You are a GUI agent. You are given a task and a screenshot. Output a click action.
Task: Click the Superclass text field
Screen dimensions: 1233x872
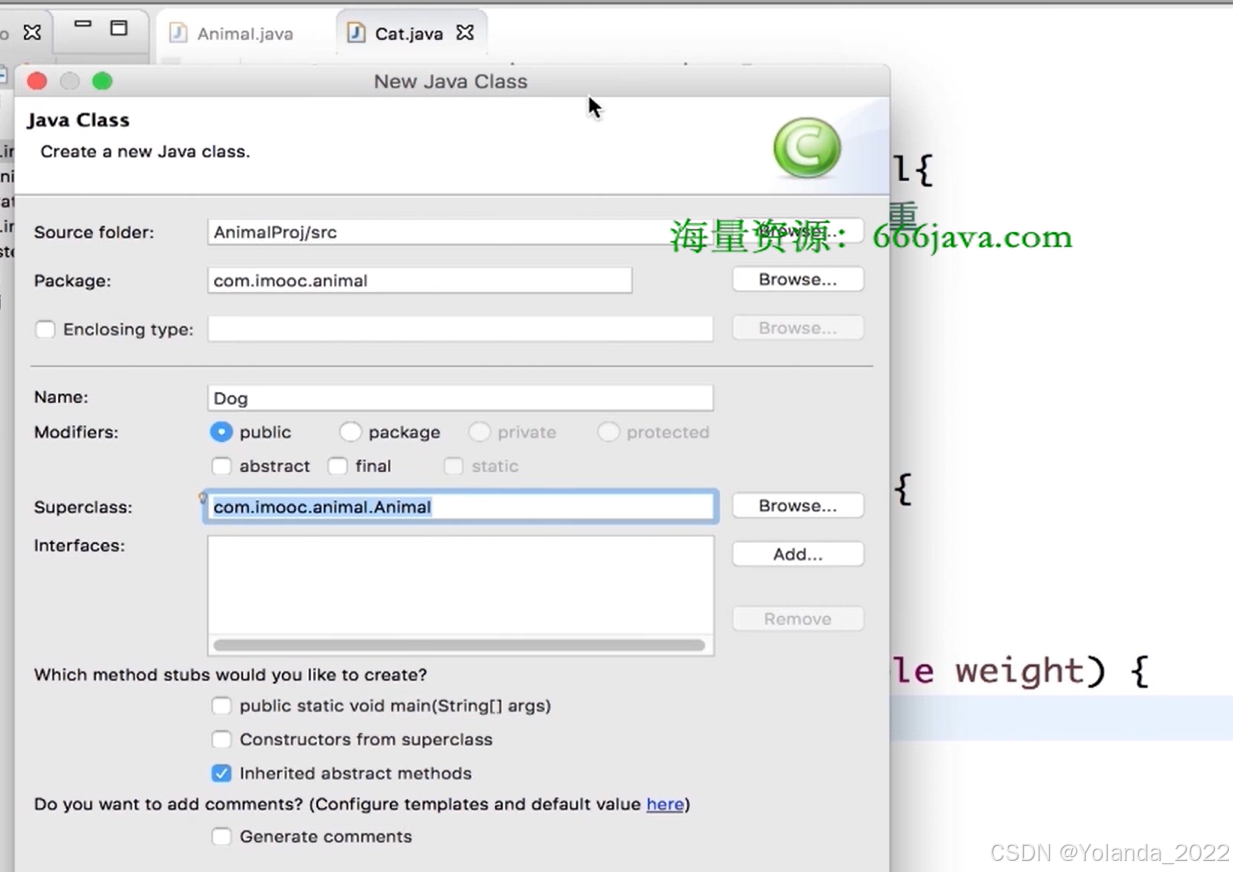coord(460,507)
